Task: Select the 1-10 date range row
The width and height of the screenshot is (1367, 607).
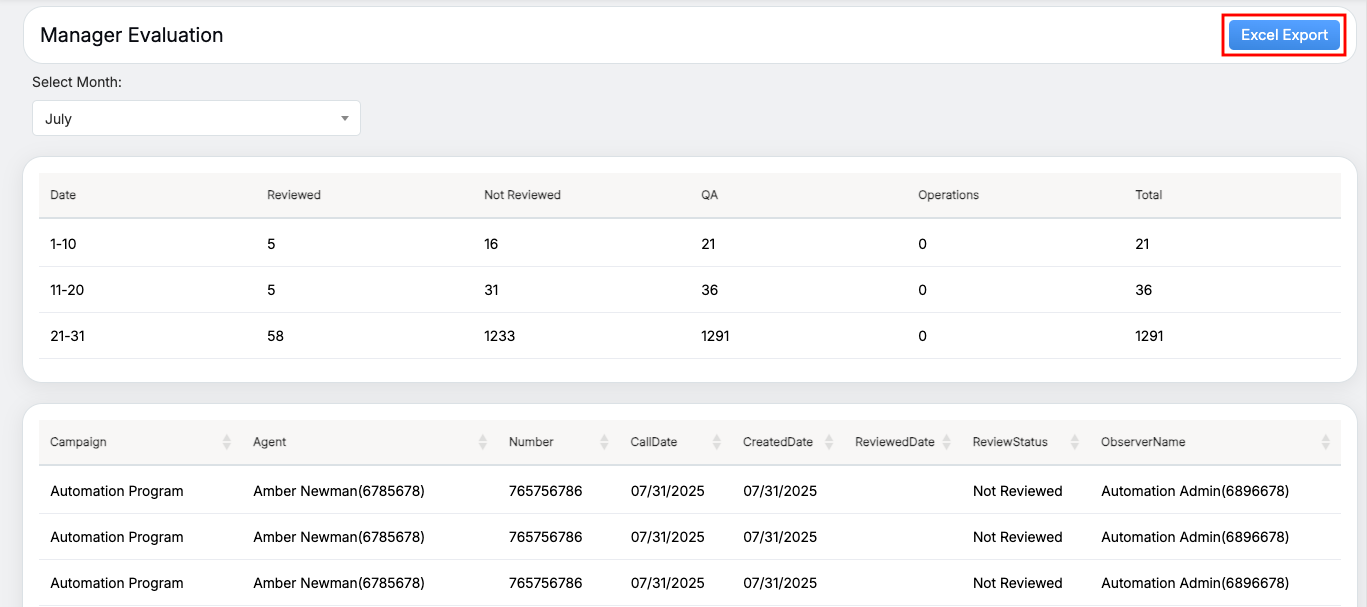Action: [x=63, y=244]
